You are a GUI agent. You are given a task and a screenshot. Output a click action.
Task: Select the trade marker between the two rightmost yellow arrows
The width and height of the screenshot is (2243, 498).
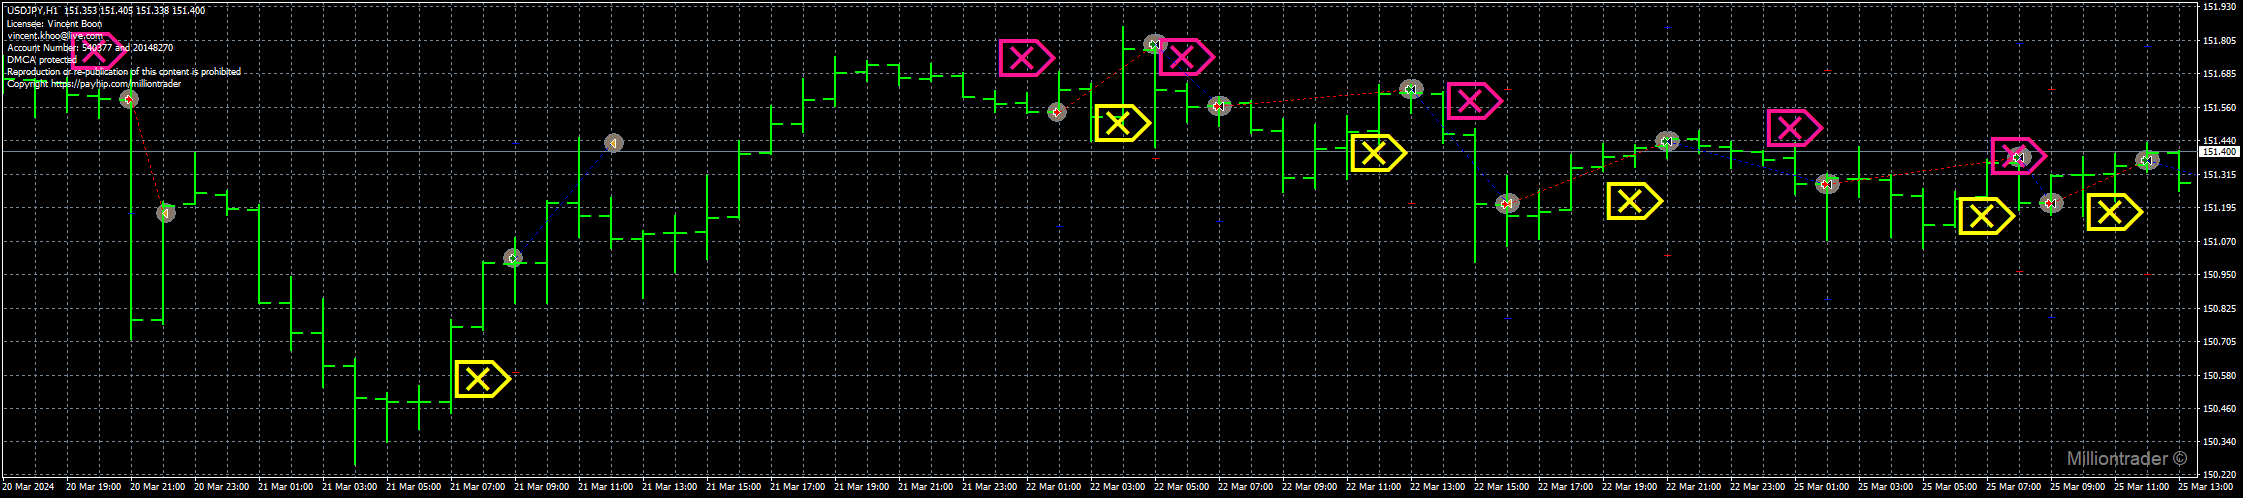click(2051, 203)
